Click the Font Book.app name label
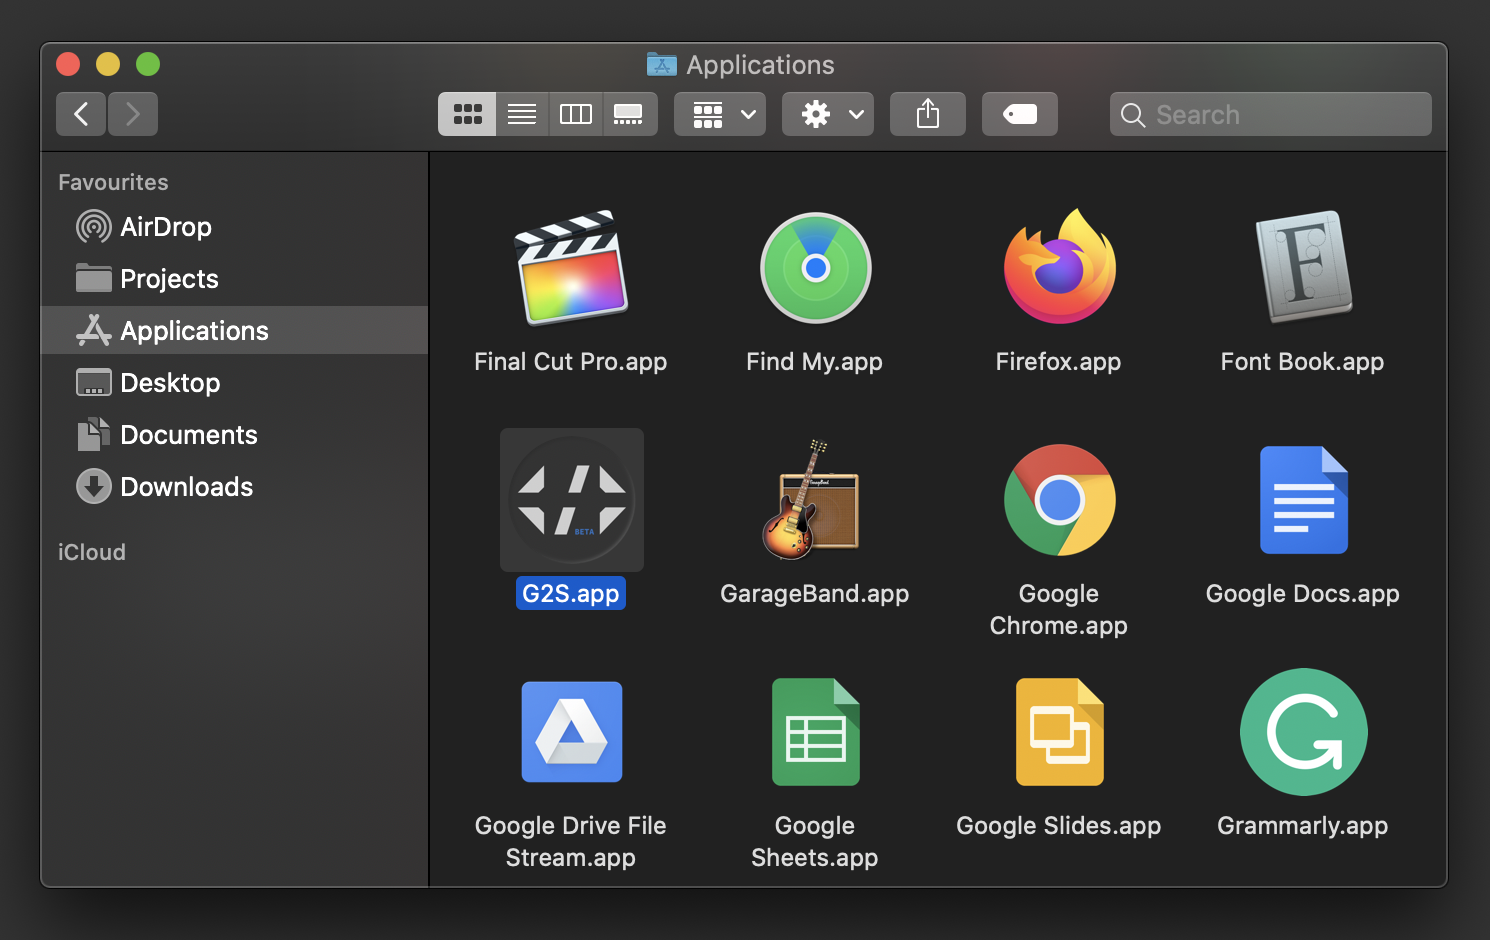Viewport: 1490px width, 940px height. (1303, 361)
